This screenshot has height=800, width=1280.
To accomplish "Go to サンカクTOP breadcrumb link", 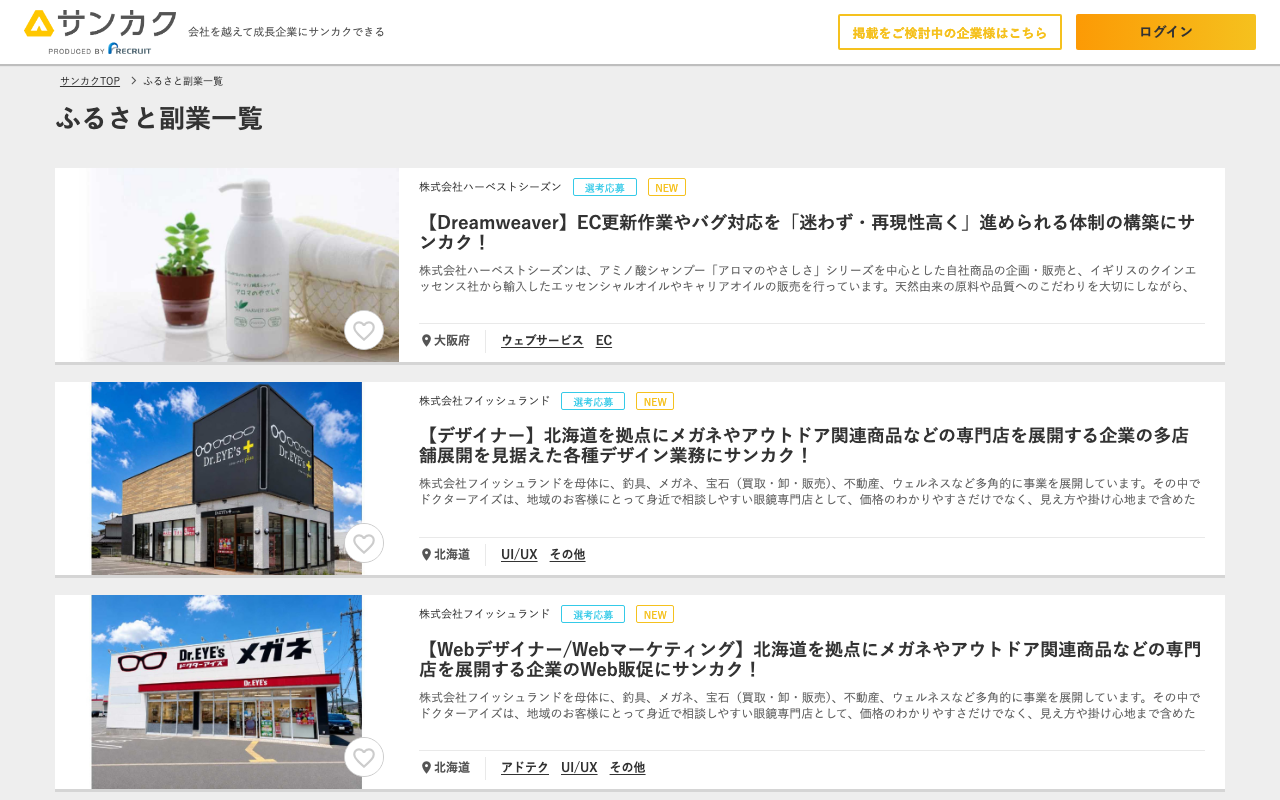I will (x=90, y=81).
